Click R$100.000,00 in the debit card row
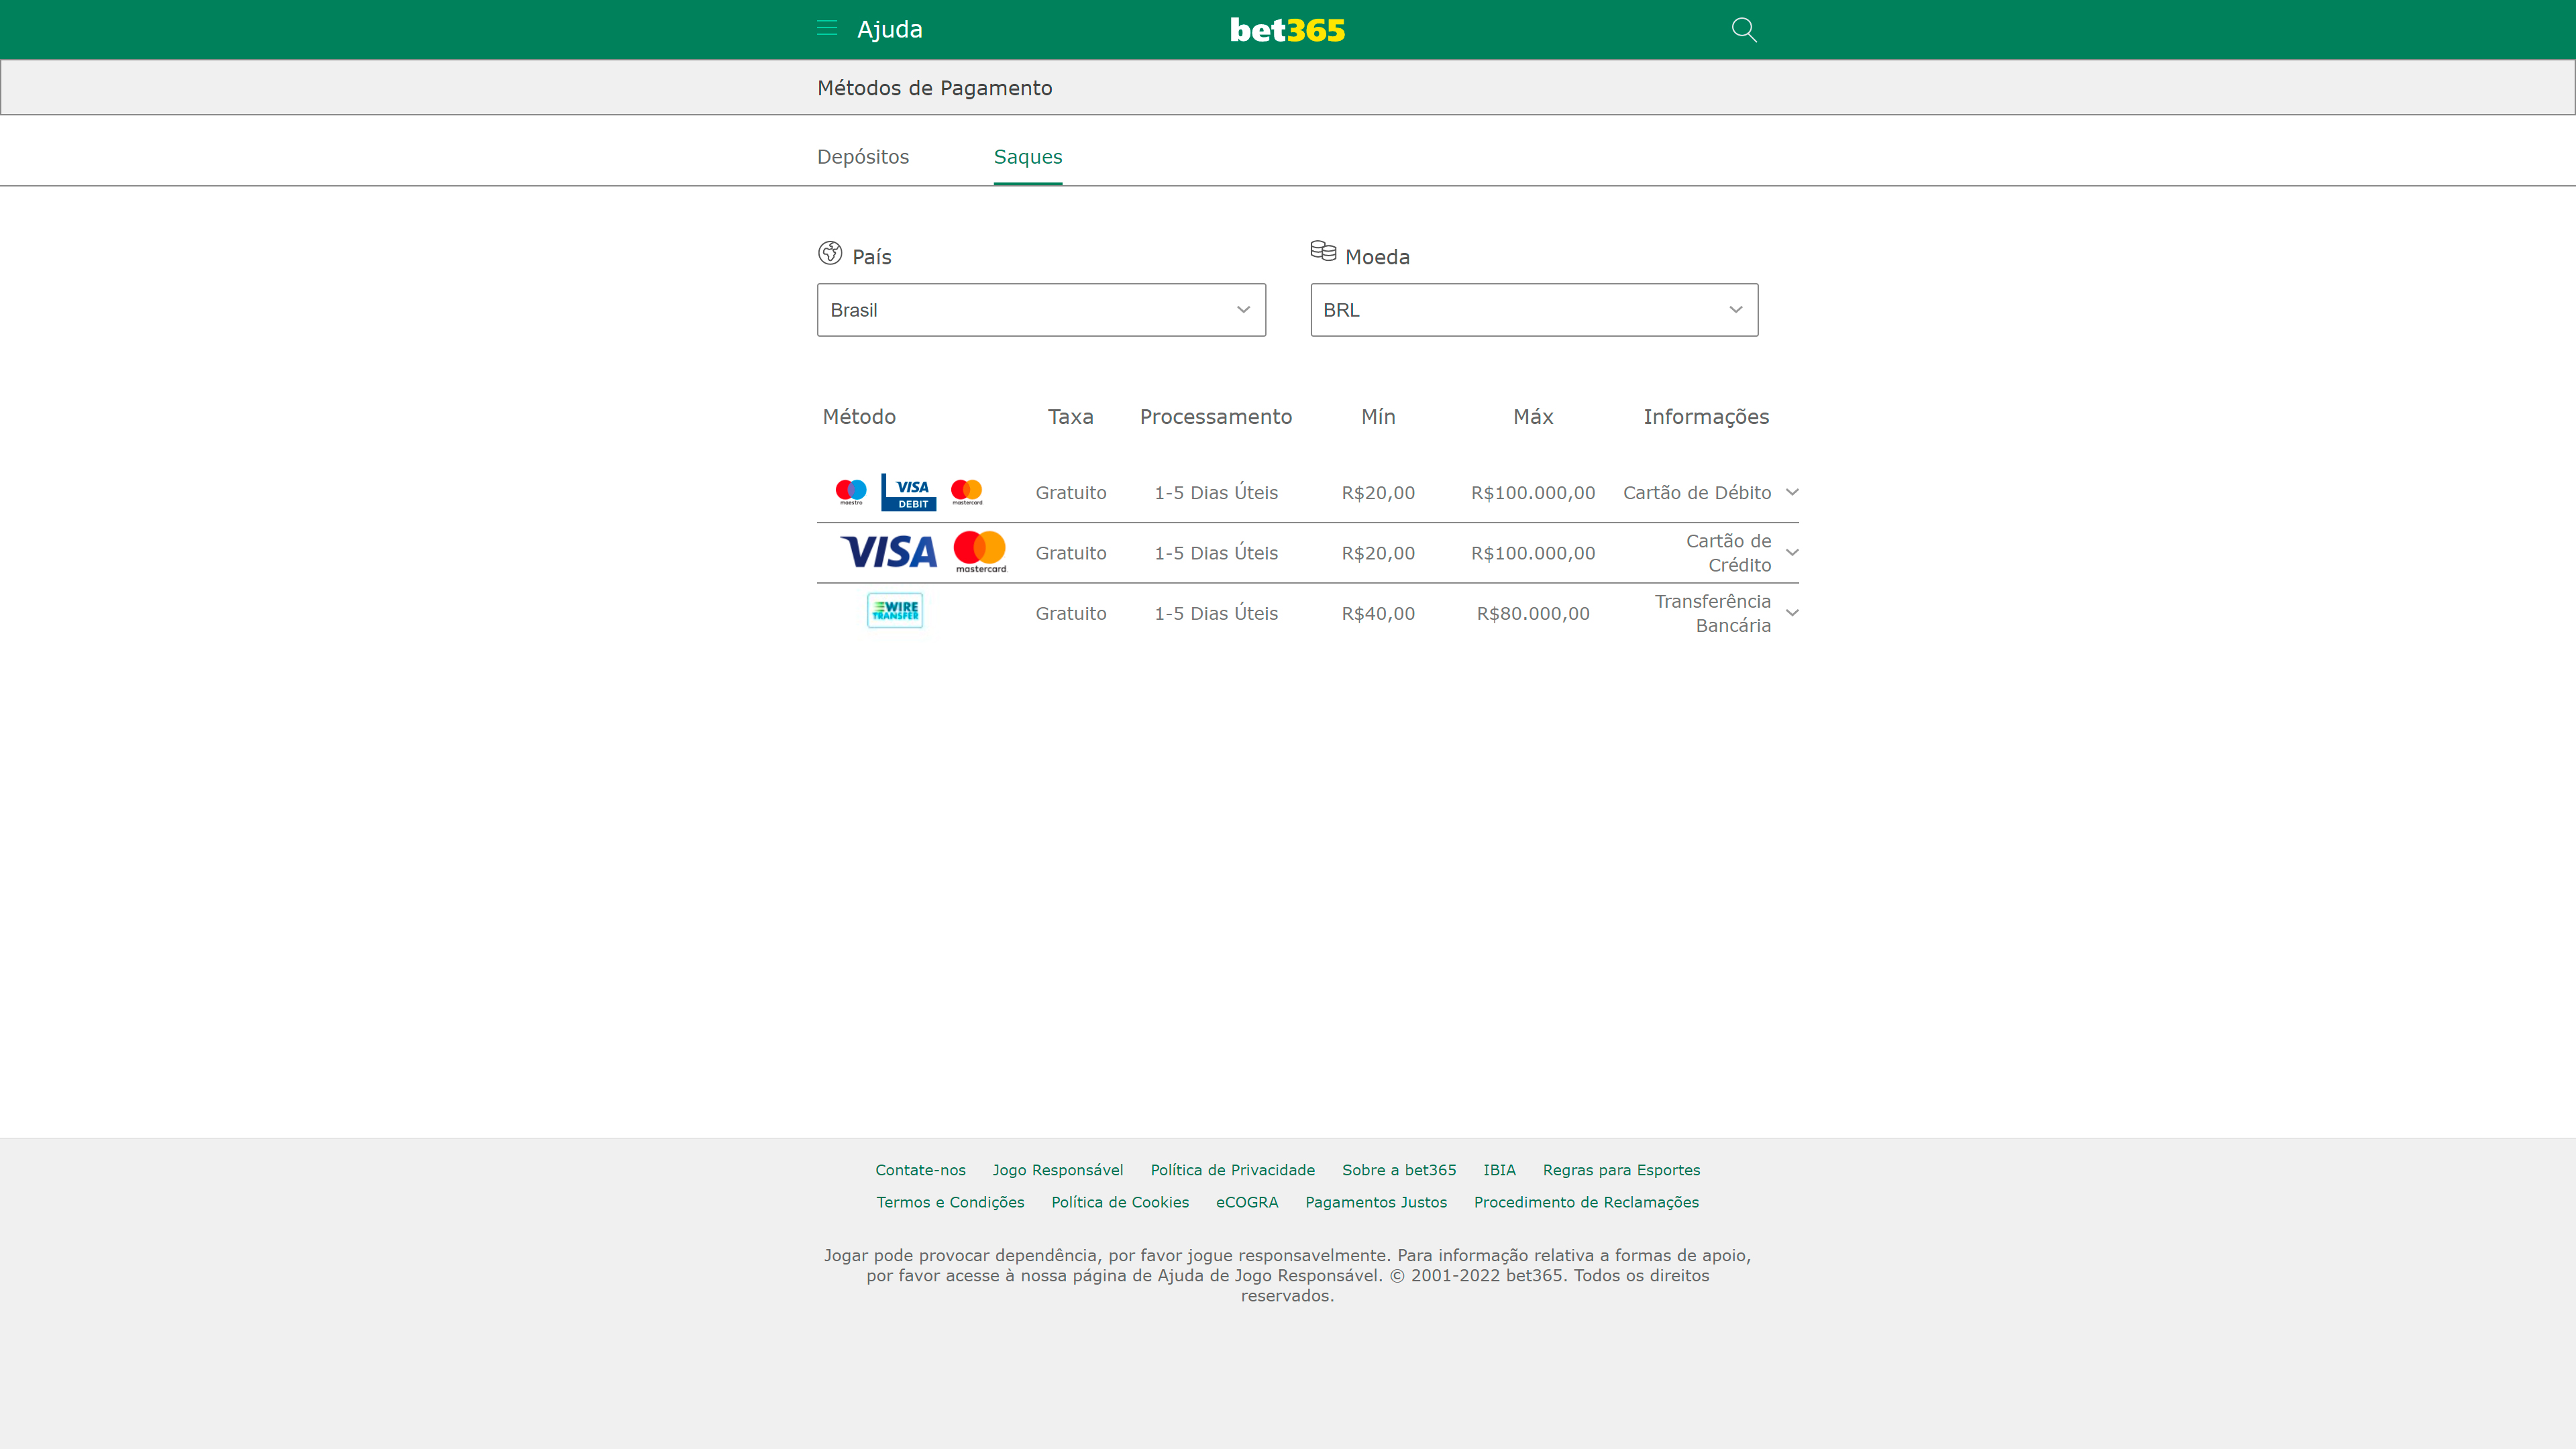2576x1449 pixels. tap(1533, 492)
